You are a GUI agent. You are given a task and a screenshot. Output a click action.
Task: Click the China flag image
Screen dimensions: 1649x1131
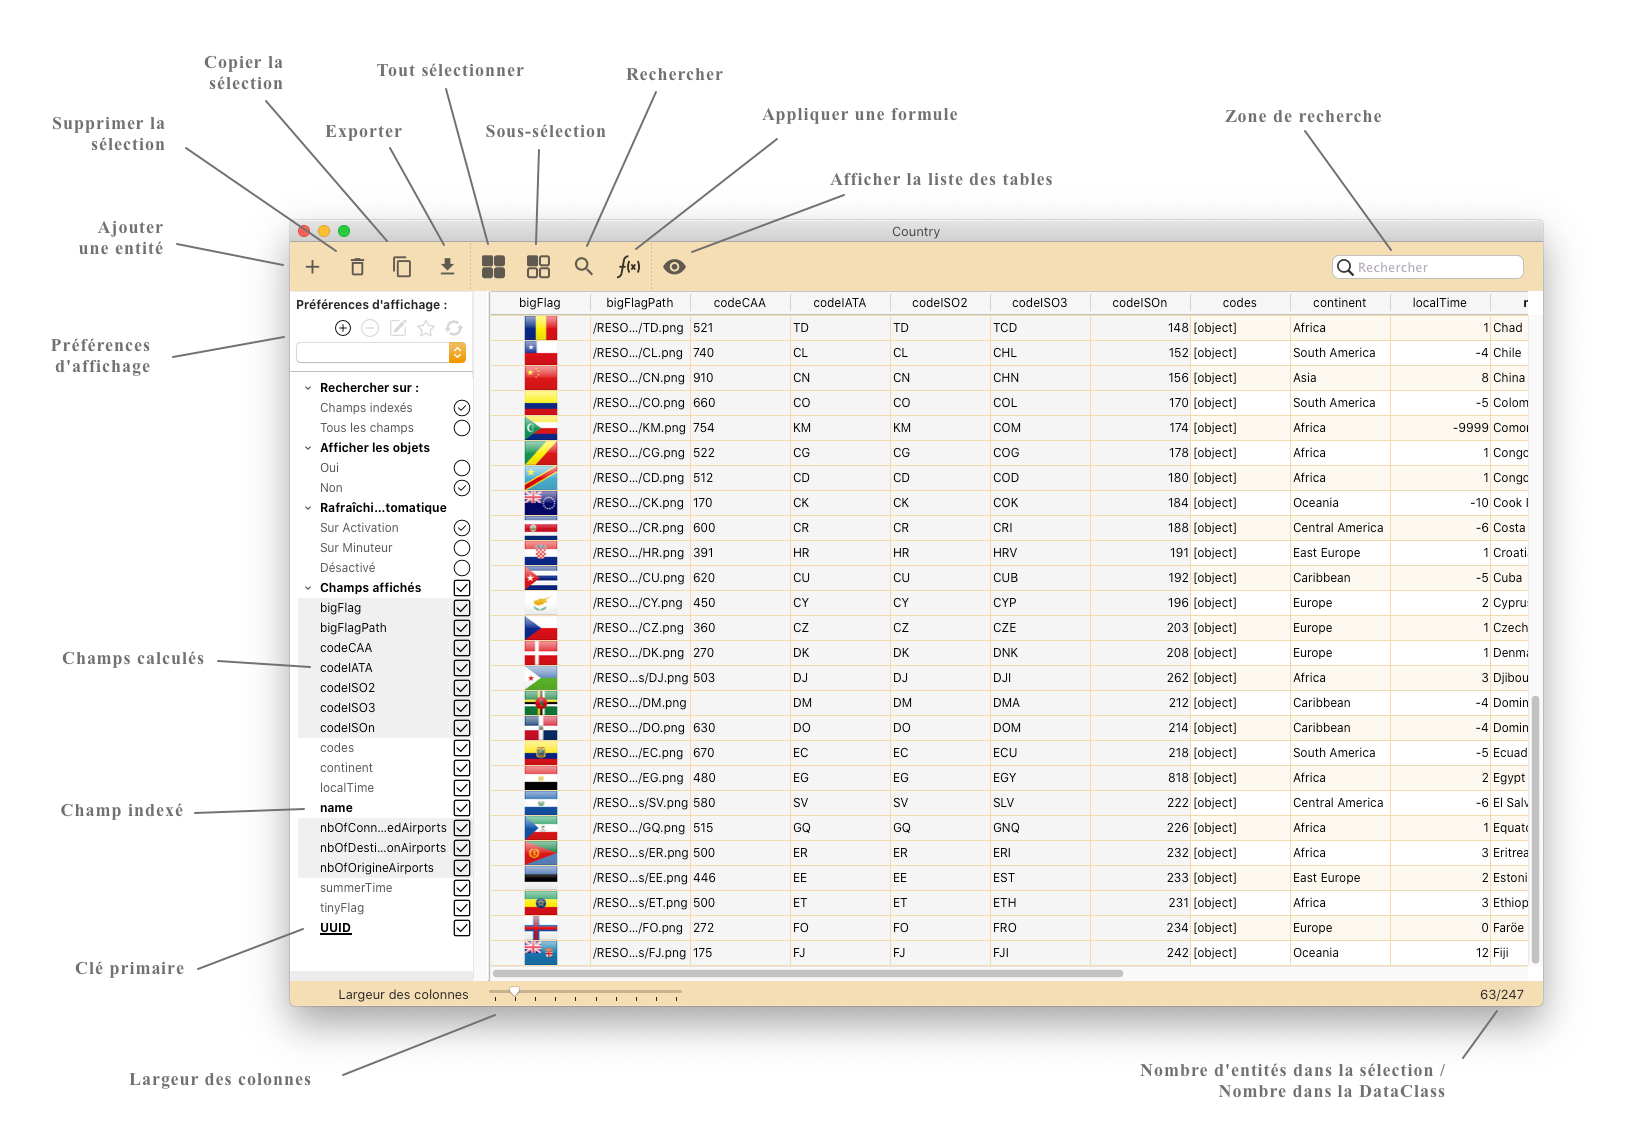click(541, 378)
